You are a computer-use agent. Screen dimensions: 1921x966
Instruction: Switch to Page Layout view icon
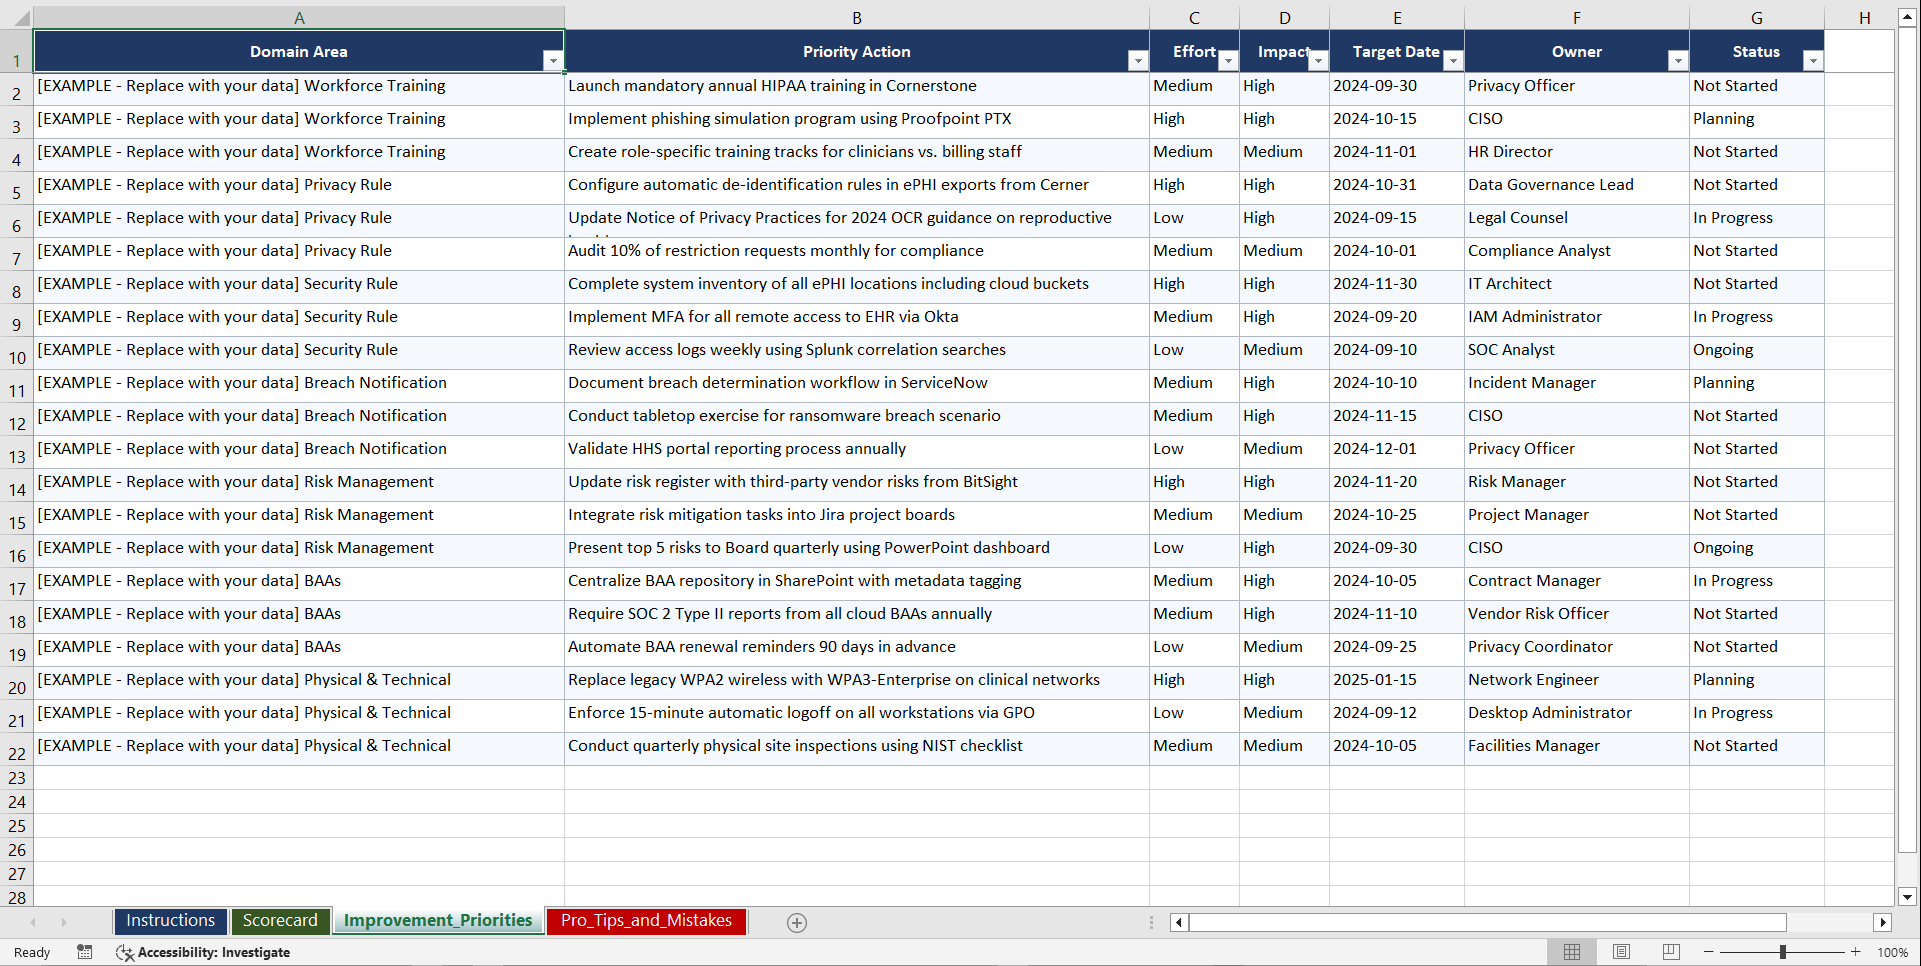1621,952
